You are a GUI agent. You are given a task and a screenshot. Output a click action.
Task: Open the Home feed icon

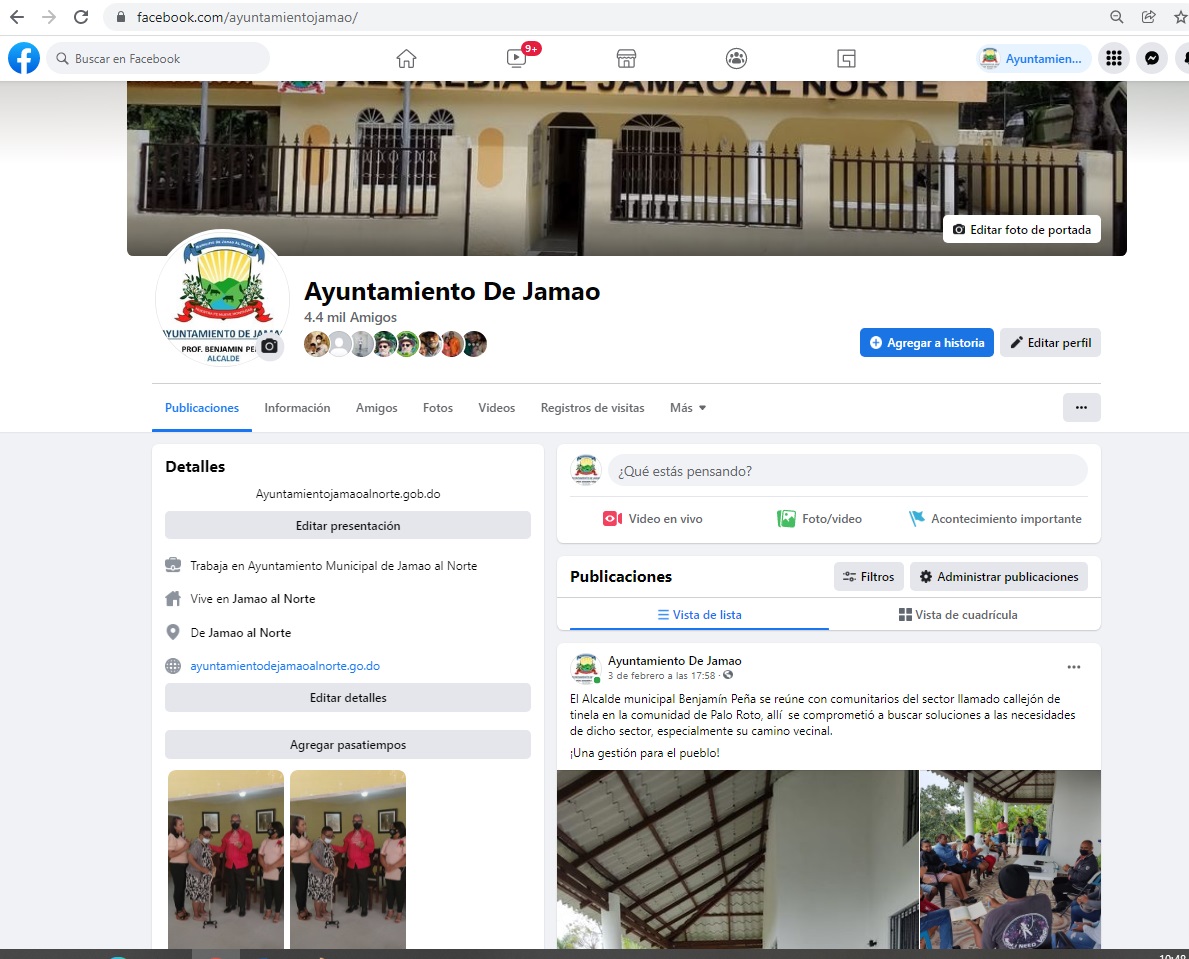pos(406,58)
